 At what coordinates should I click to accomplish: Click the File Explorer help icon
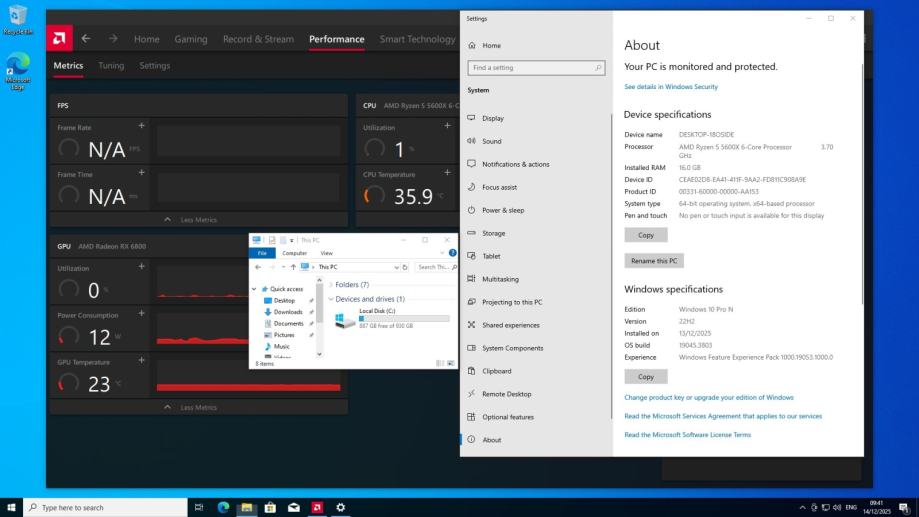[x=452, y=253]
